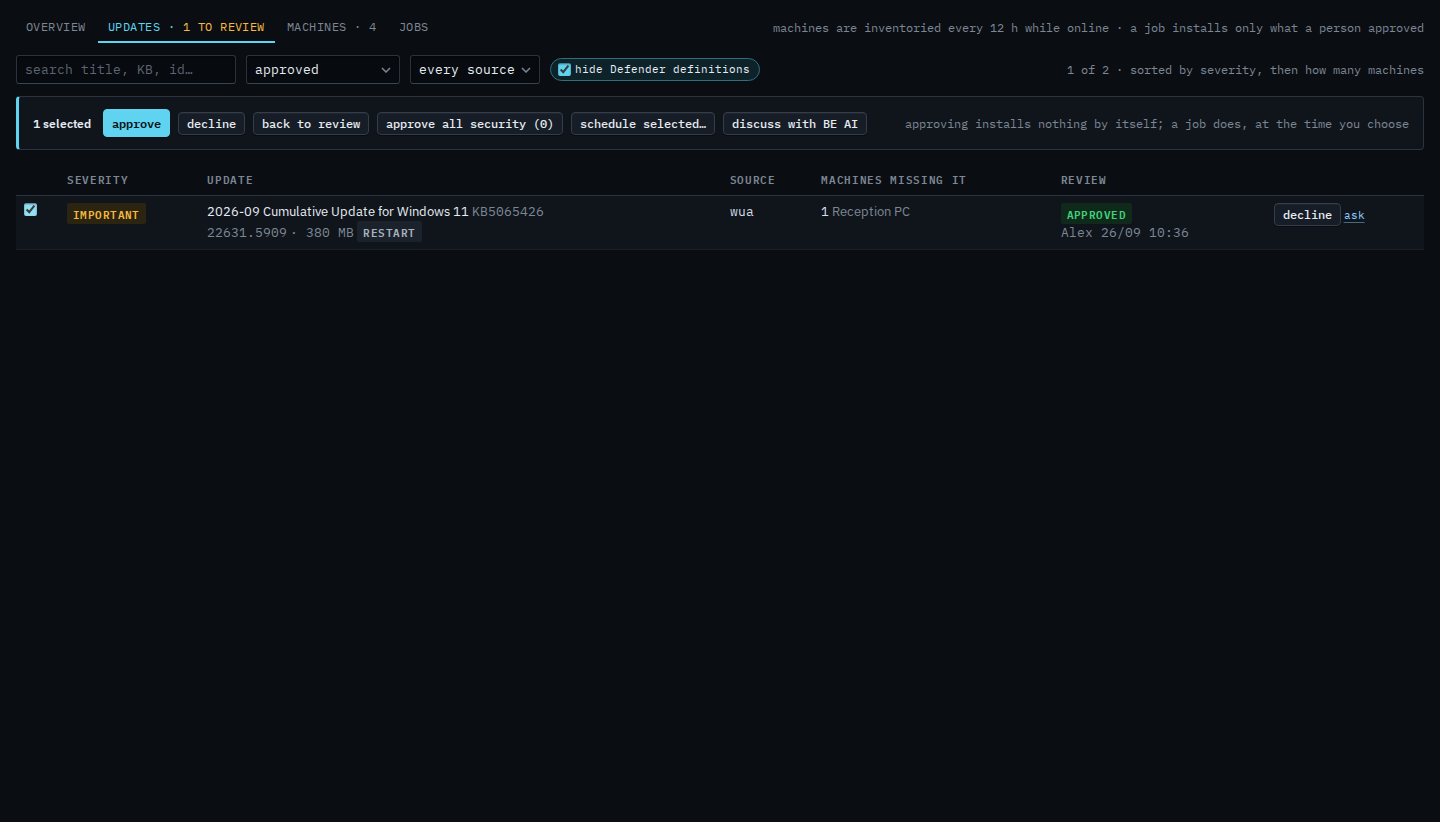Click the IMPORTANT severity badge
The image size is (1440, 822).
pos(106,214)
